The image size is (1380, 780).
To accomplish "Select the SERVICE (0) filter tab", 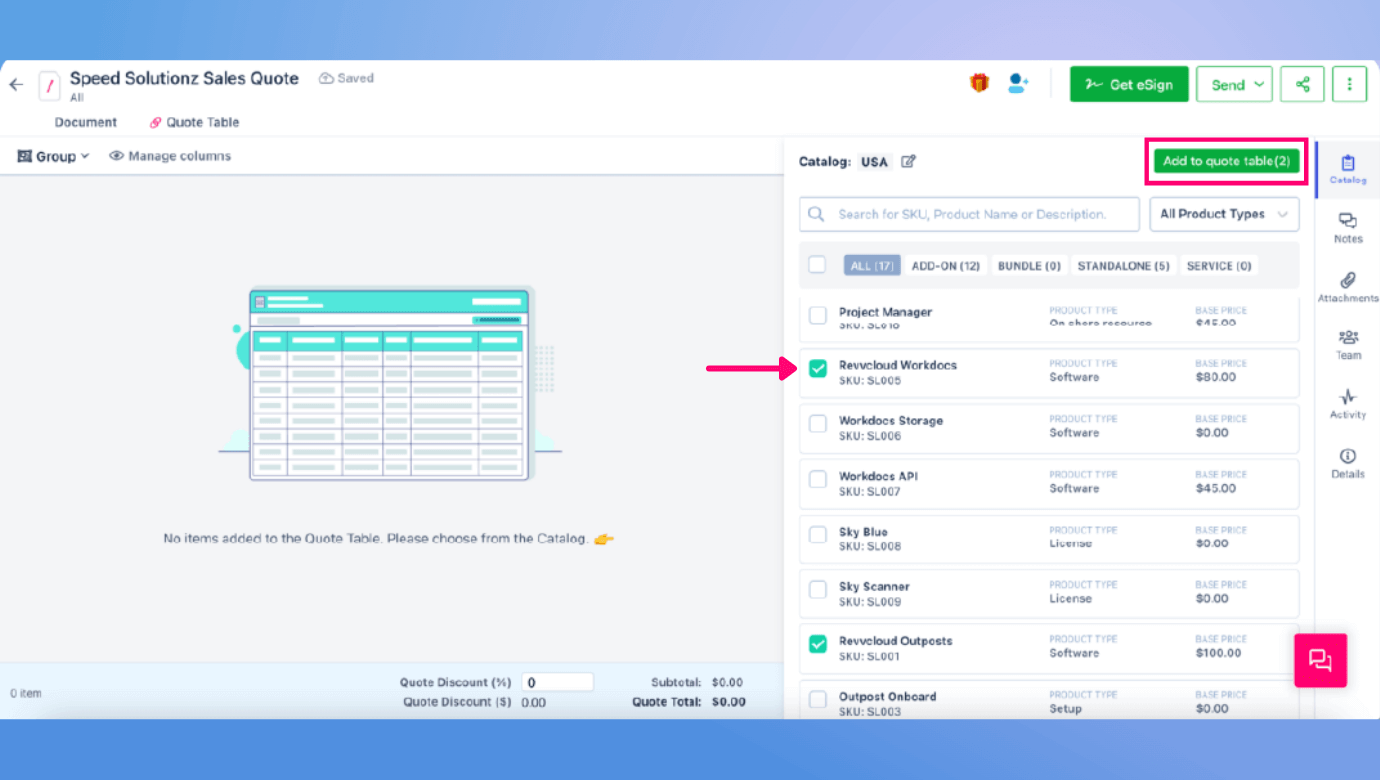I will point(1219,266).
